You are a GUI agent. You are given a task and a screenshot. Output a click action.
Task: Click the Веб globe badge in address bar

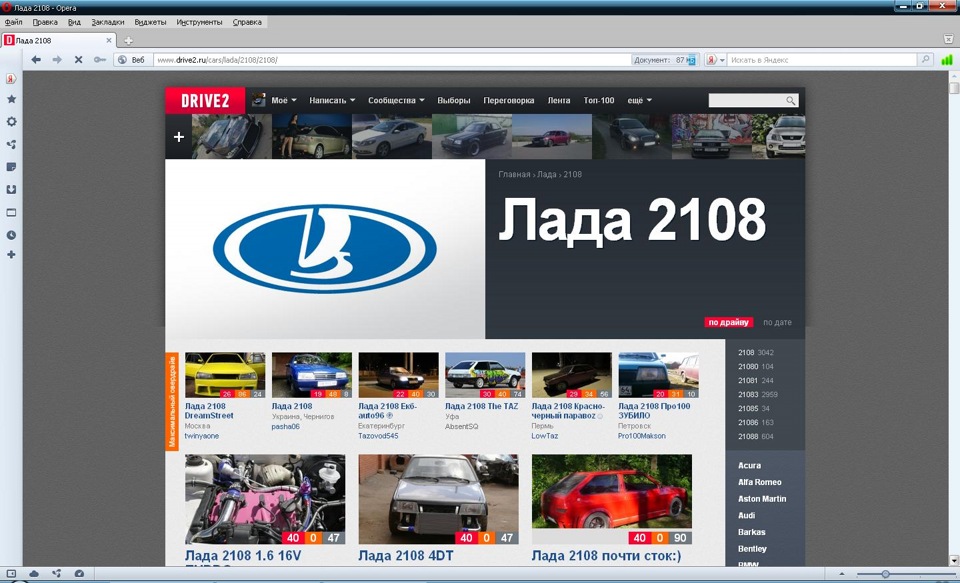[x=133, y=59]
